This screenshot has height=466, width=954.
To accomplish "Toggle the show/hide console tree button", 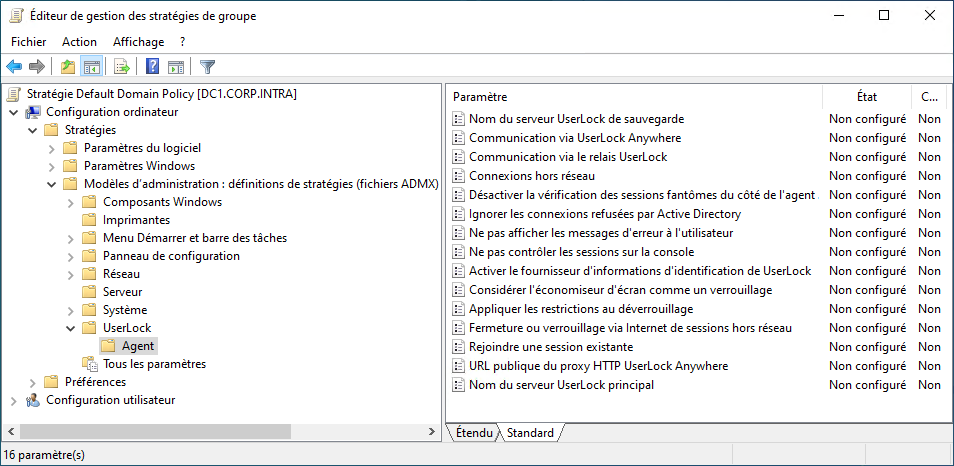I will coord(91,67).
